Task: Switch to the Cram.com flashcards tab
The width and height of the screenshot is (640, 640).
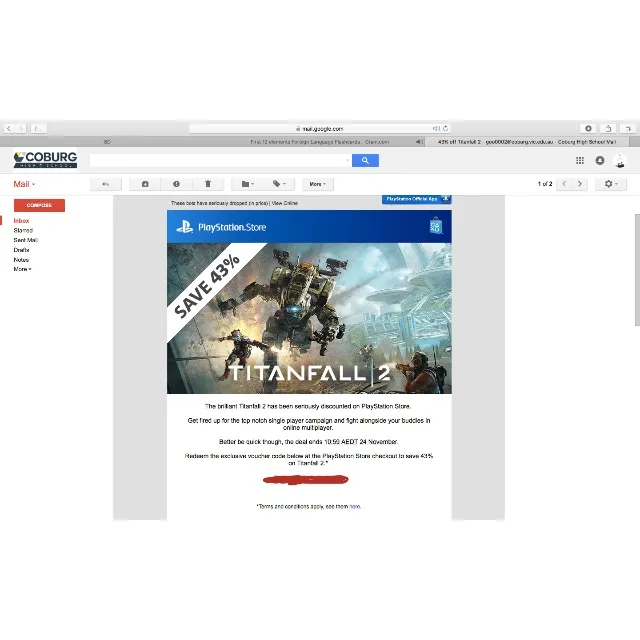Action: [319, 142]
